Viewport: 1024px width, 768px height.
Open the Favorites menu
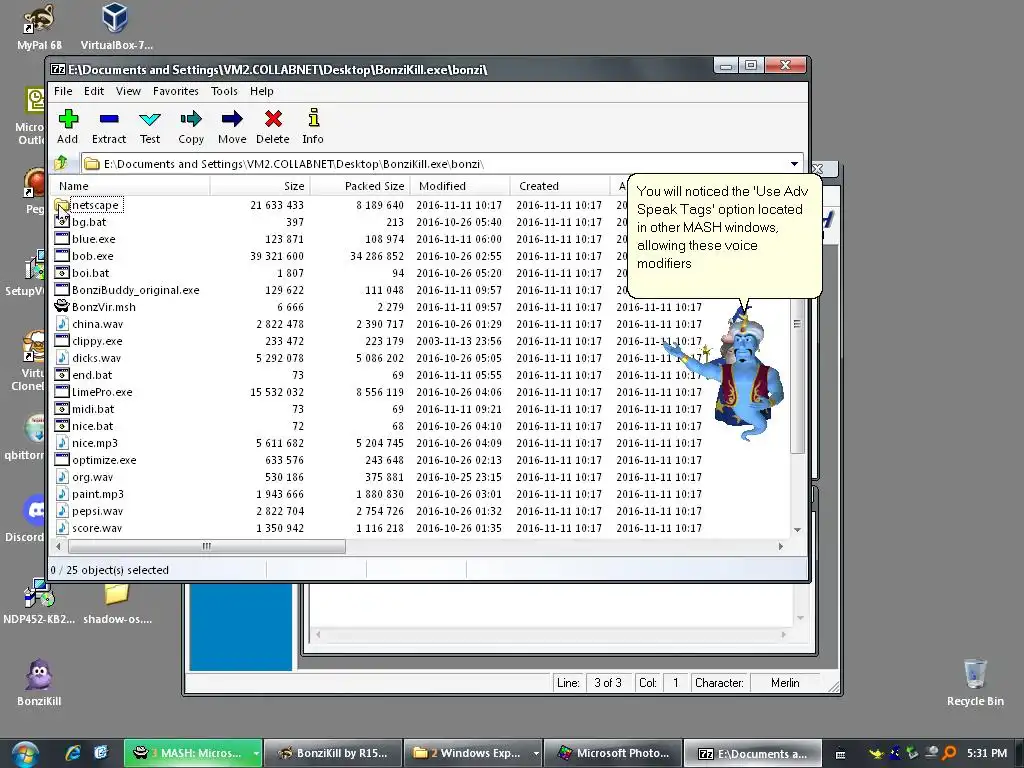[175, 91]
